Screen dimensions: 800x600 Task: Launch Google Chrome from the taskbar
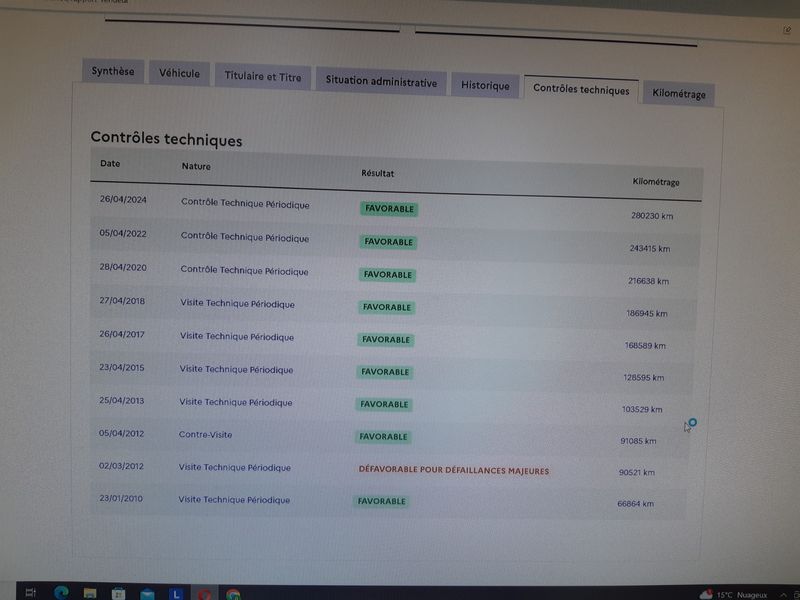(x=233, y=595)
